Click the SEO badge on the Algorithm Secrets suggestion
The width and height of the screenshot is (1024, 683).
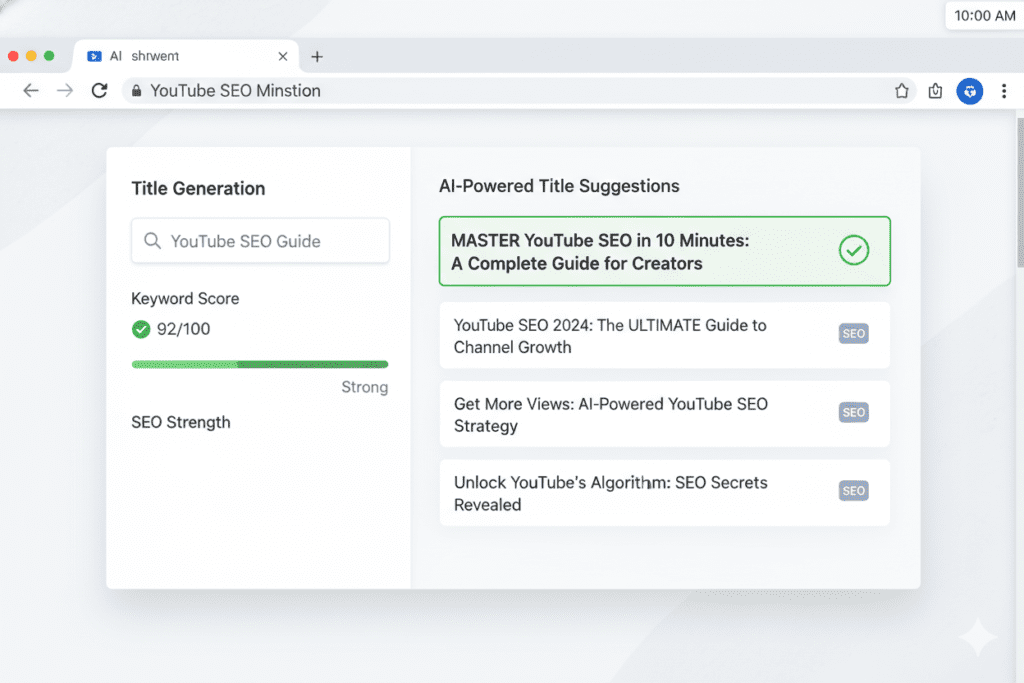(x=853, y=490)
